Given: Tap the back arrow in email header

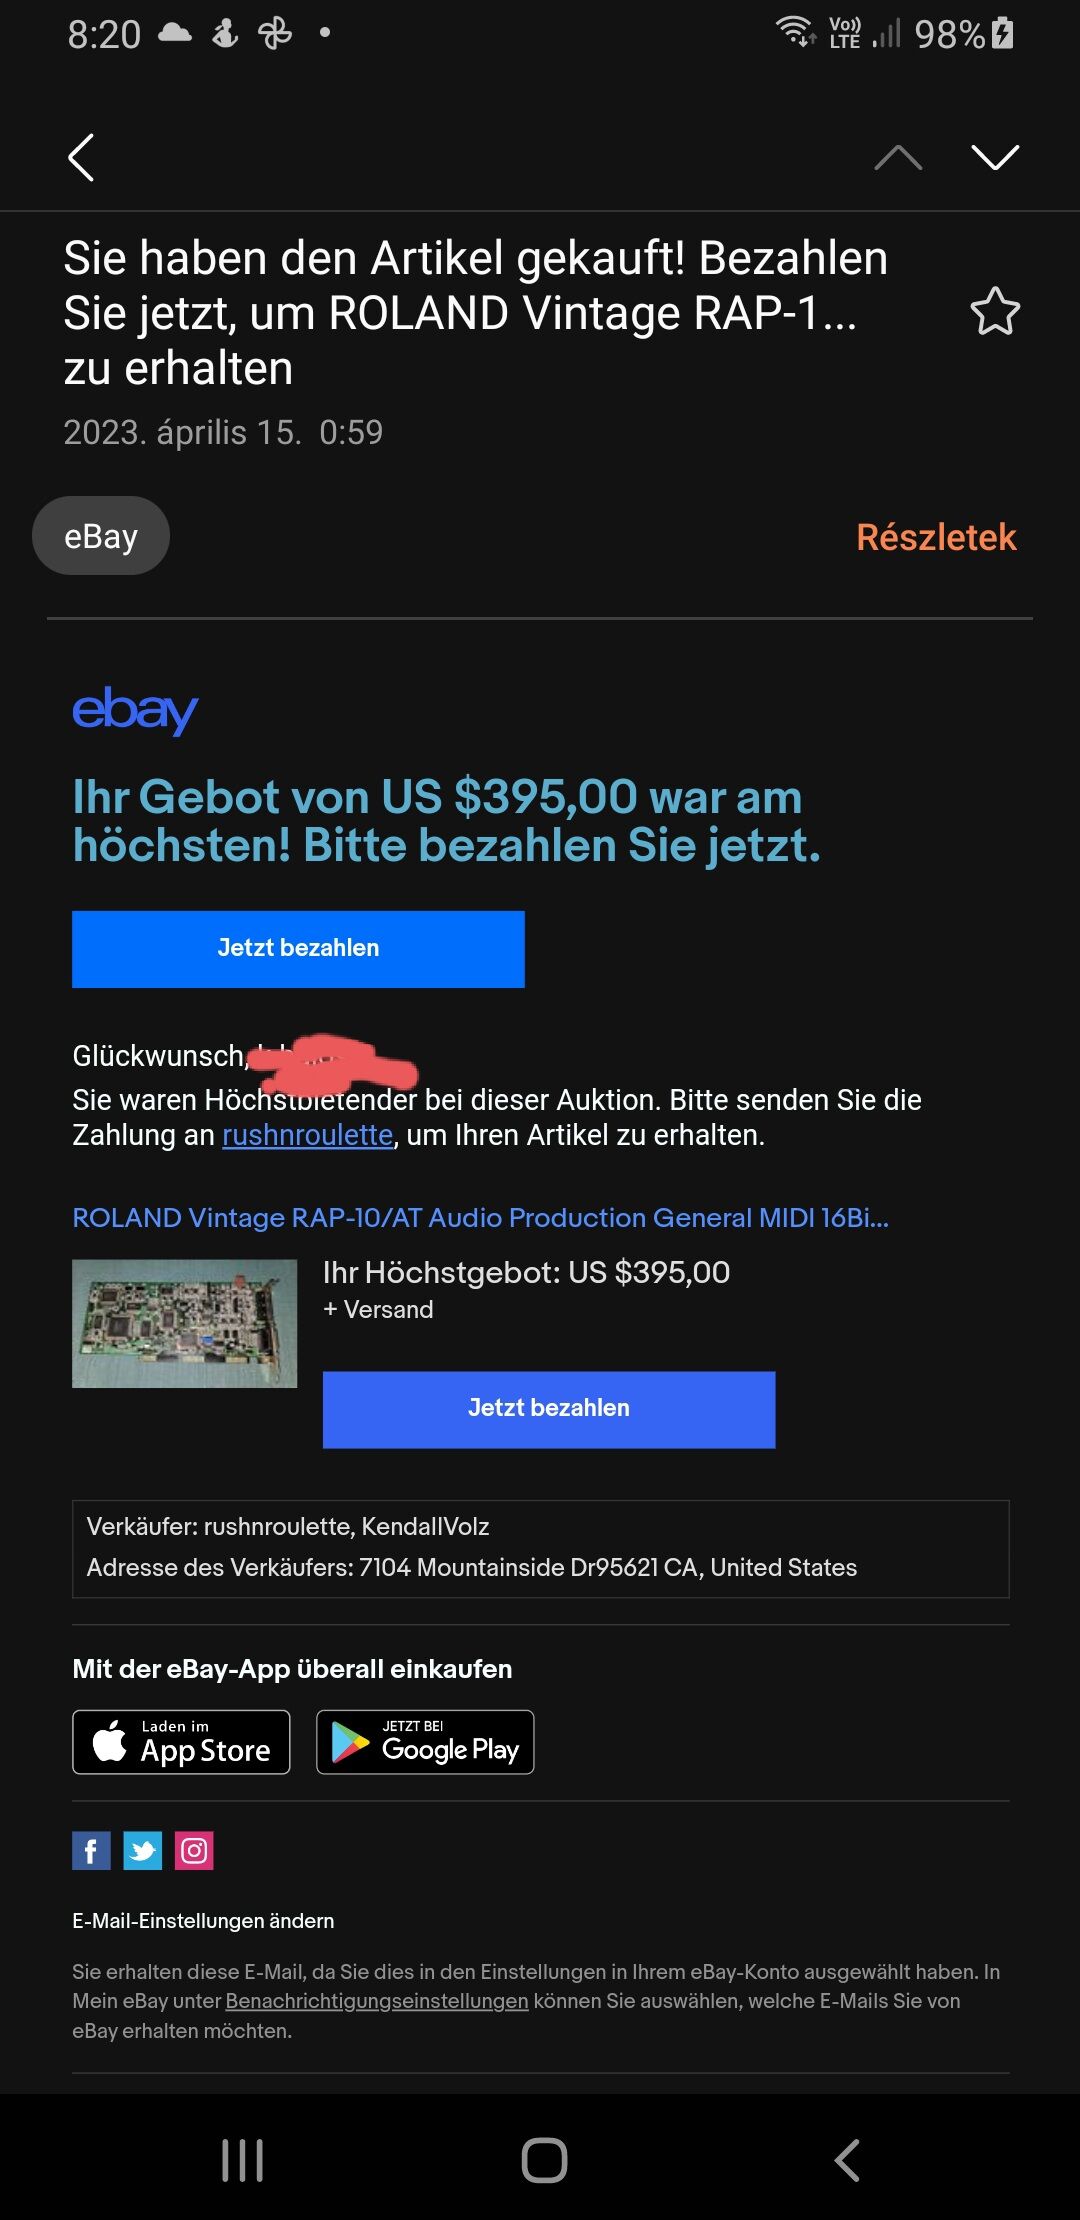Looking at the screenshot, I should coord(81,157).
